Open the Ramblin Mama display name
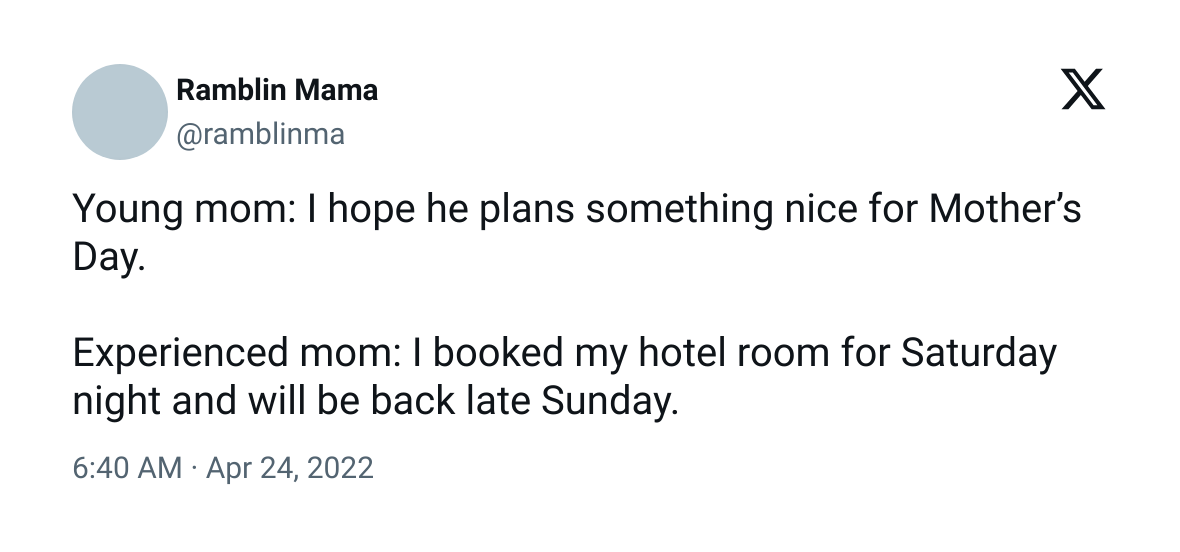Screen dimensions: 1180x552 click(277, 90)
